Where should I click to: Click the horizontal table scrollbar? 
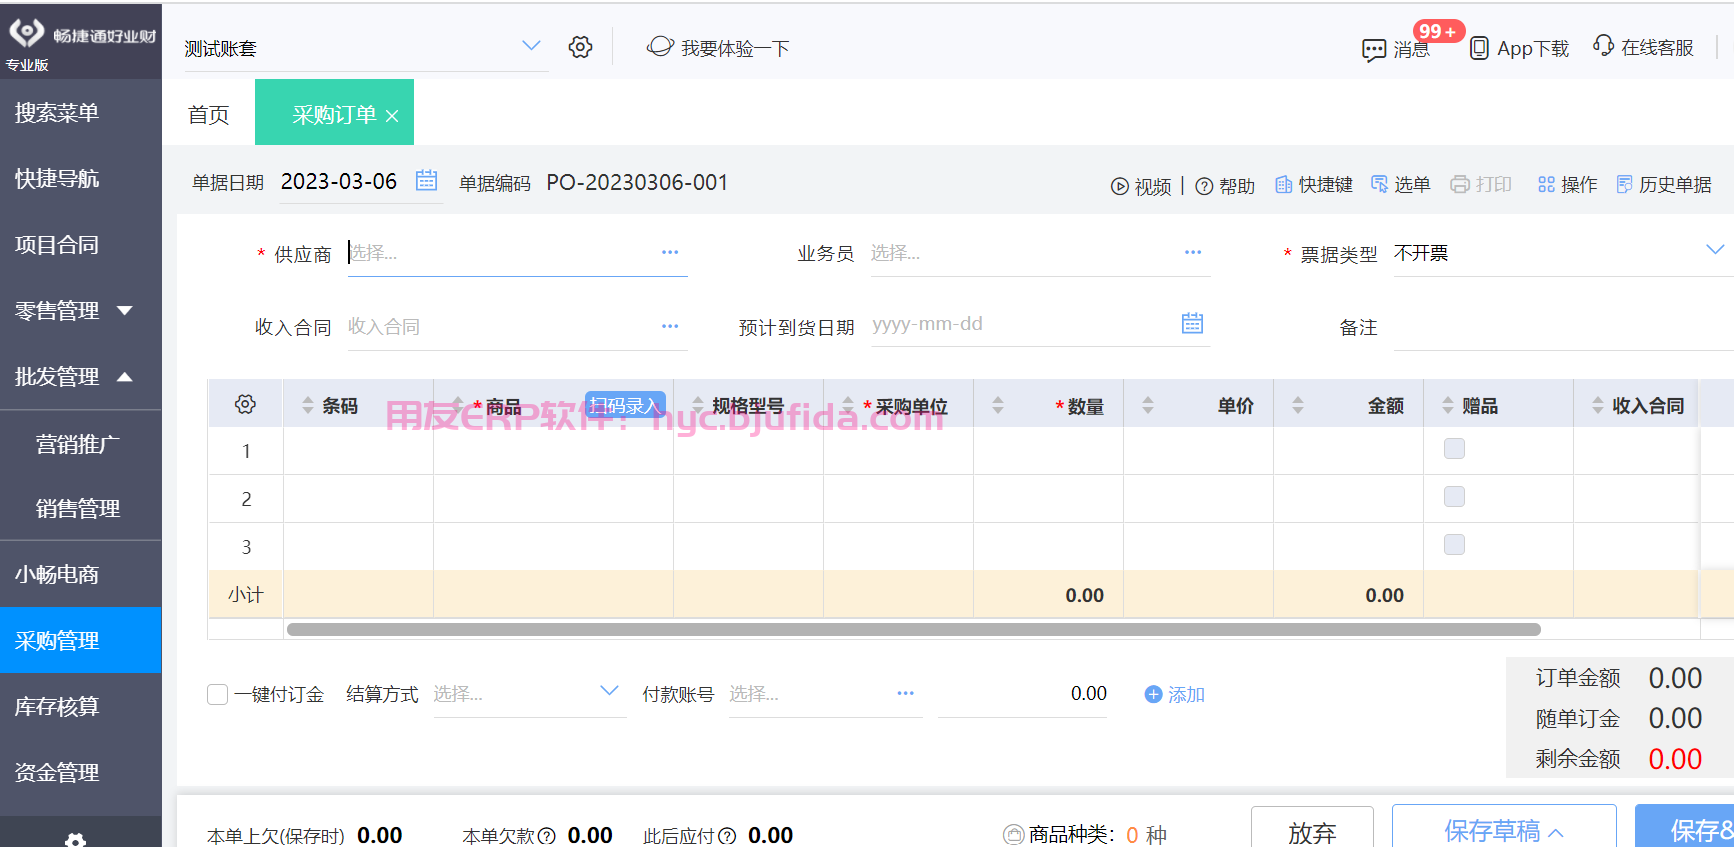click(913, 629)
